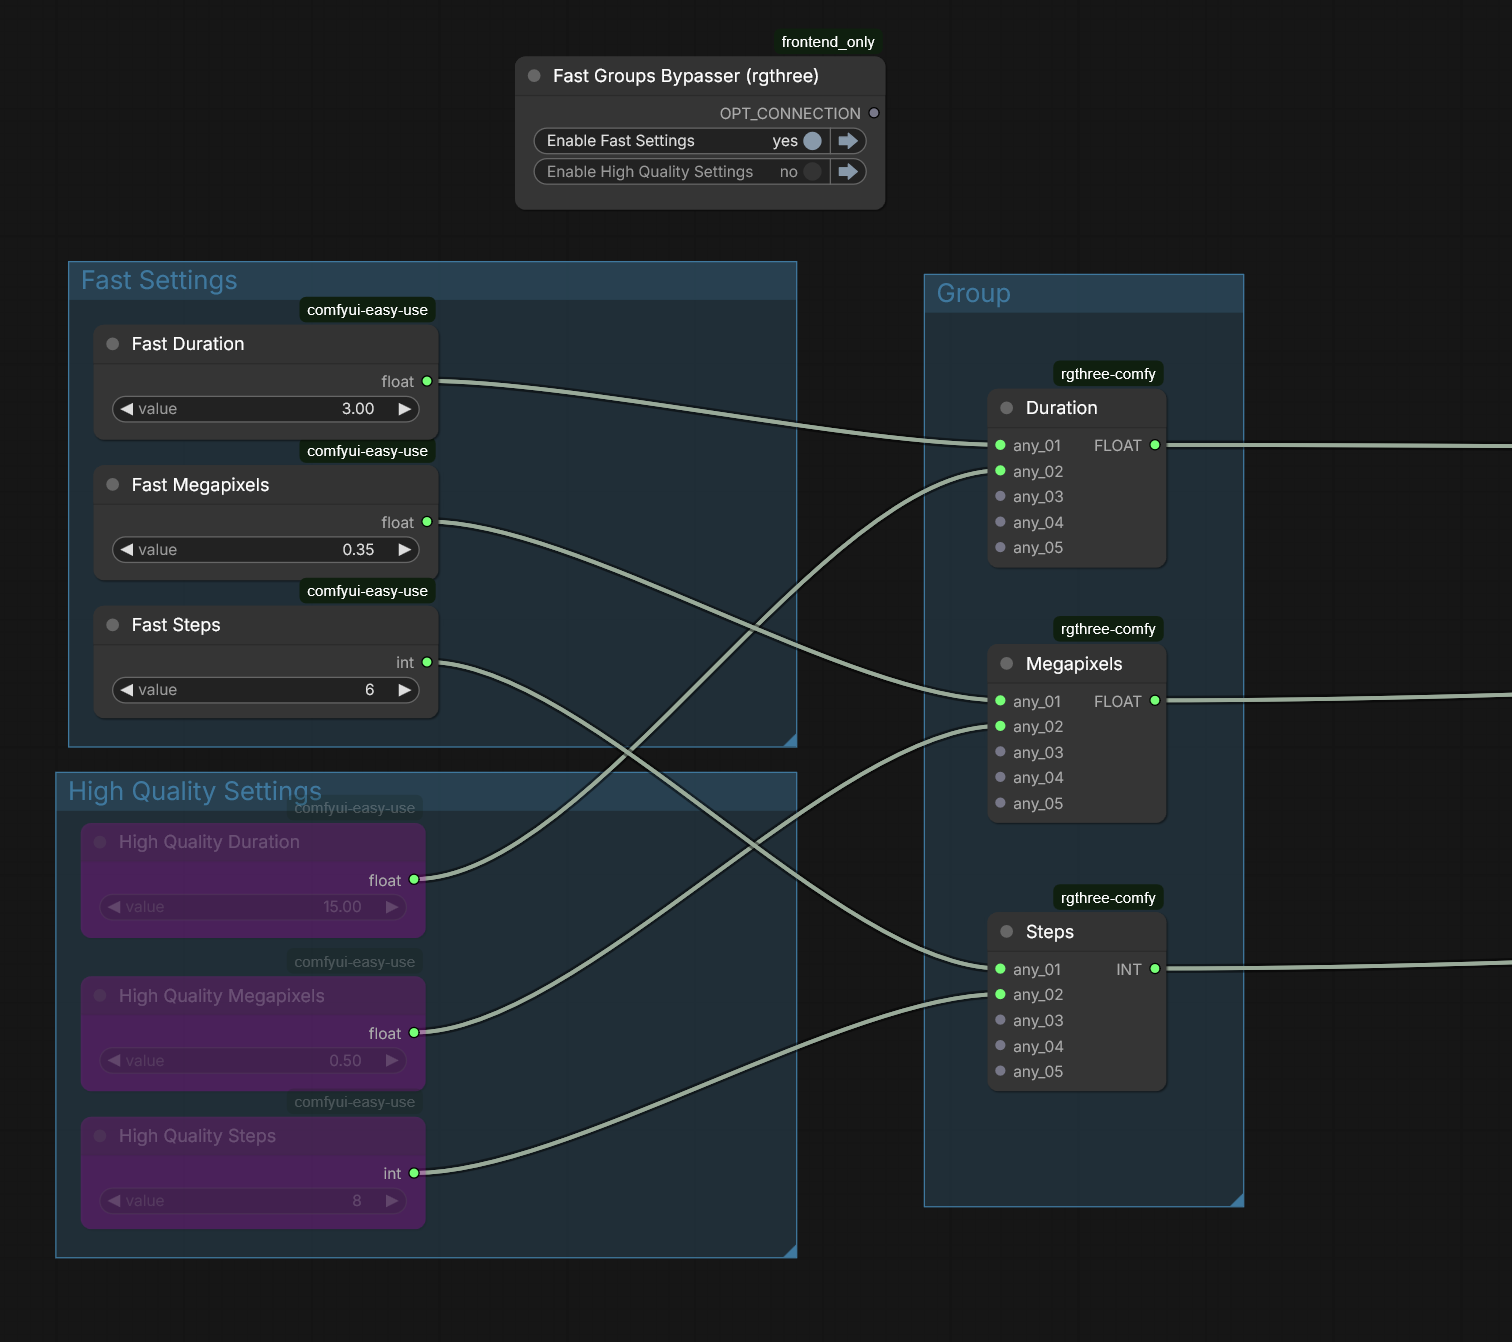Click the High Quality Megapixels 0.50 field
The width and height of the screenshot is (1512, 1342).
[x=253, y=1061]
